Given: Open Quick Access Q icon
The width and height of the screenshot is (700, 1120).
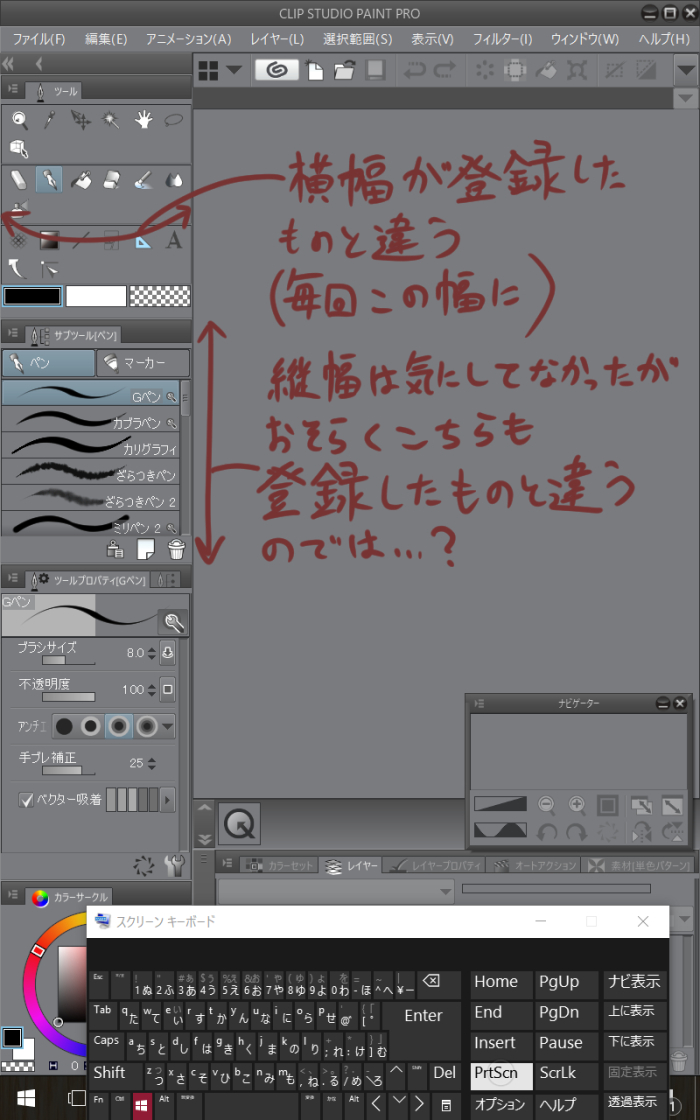Looking at the screenshot, I should tap(239, 824).
